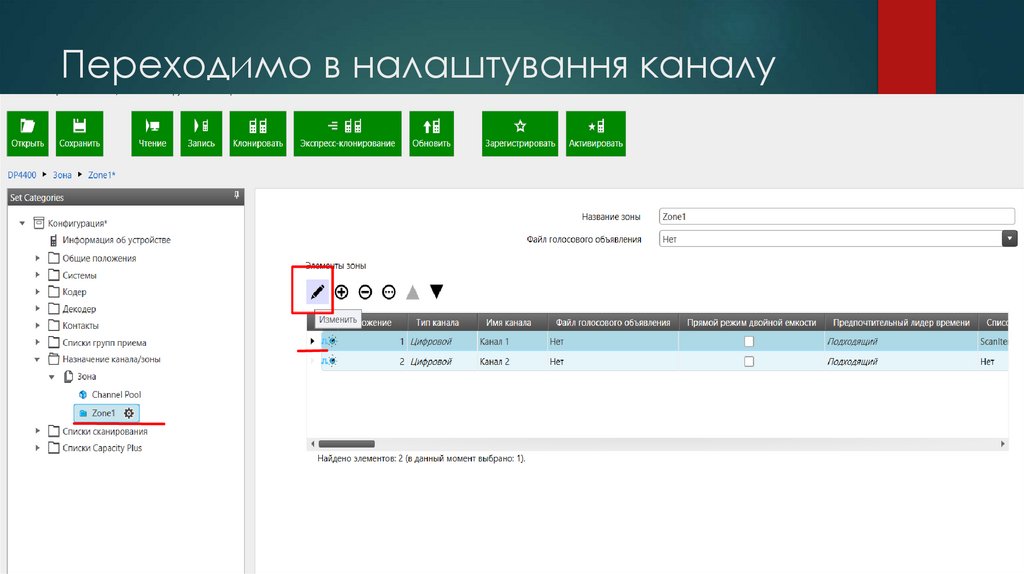The image size is (1024, 574).
Task: Click the Запись write button
Action: click(x=201, y=134)
